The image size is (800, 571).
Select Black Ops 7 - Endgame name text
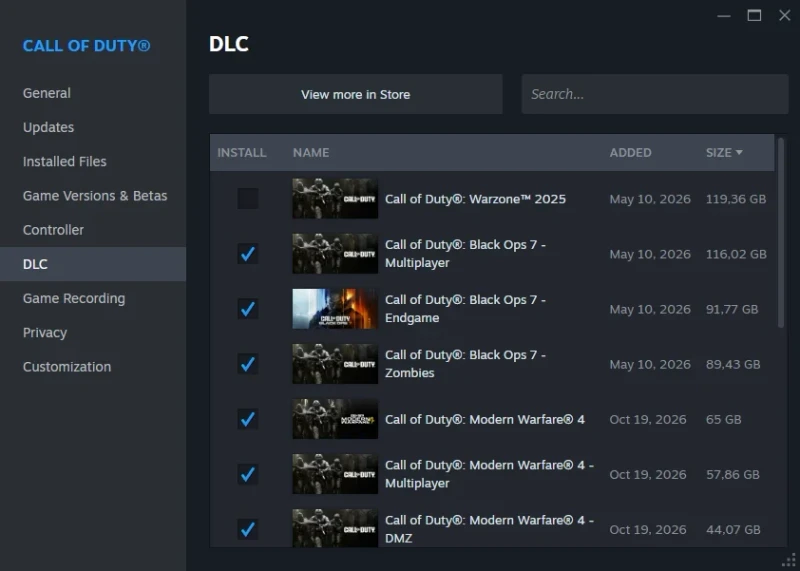tap(465, 309)
